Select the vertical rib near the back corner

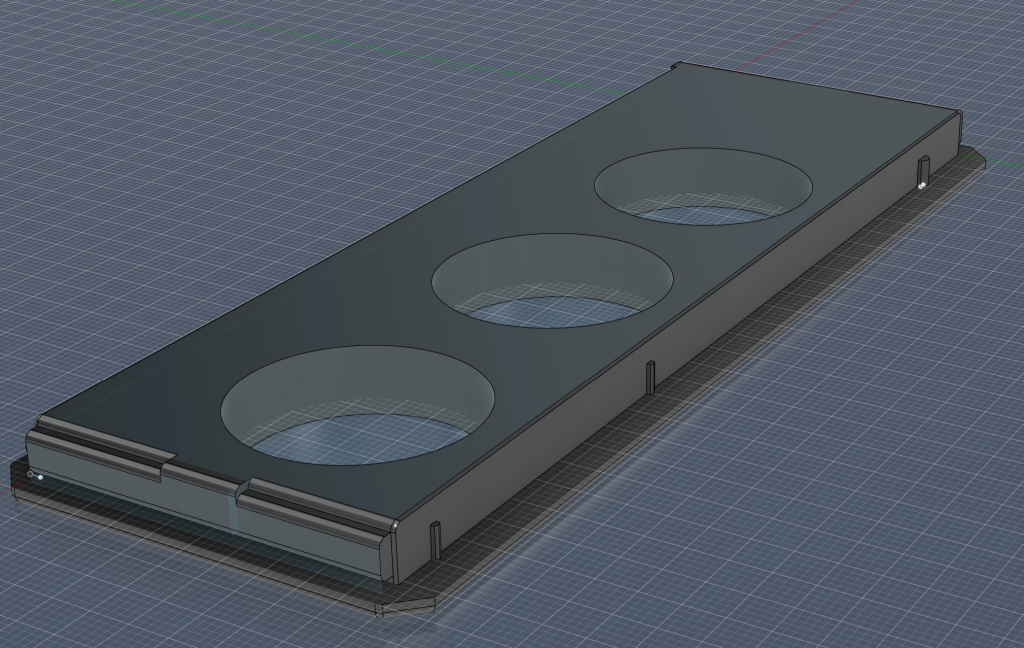(924, 168)
